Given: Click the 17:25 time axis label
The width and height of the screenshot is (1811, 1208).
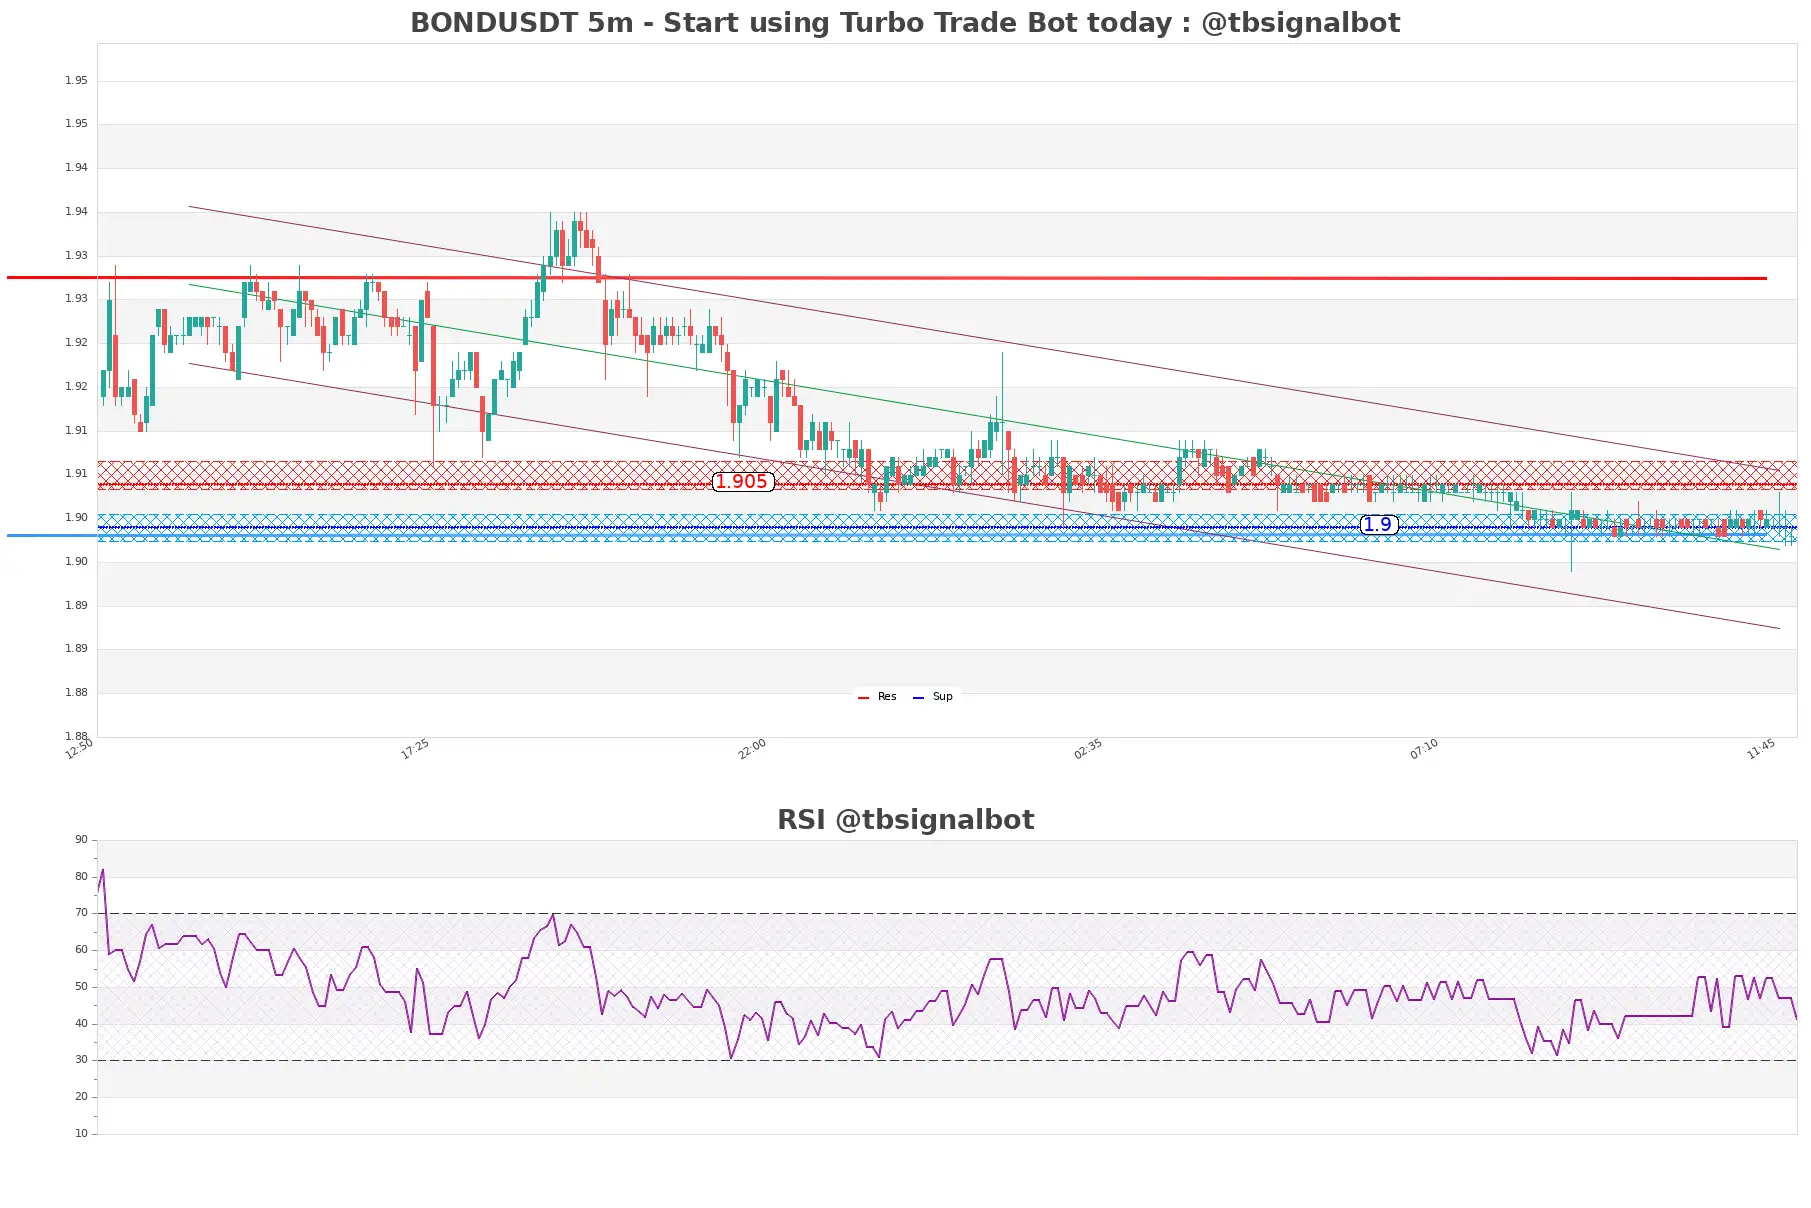Looking at the screenshot, I should point(415,749).
